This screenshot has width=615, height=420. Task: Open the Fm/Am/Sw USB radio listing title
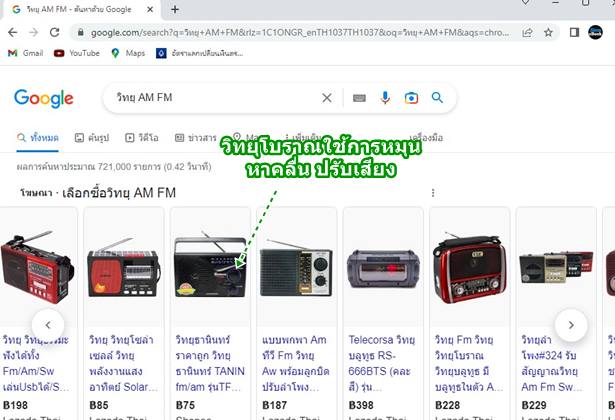[36, 363]
